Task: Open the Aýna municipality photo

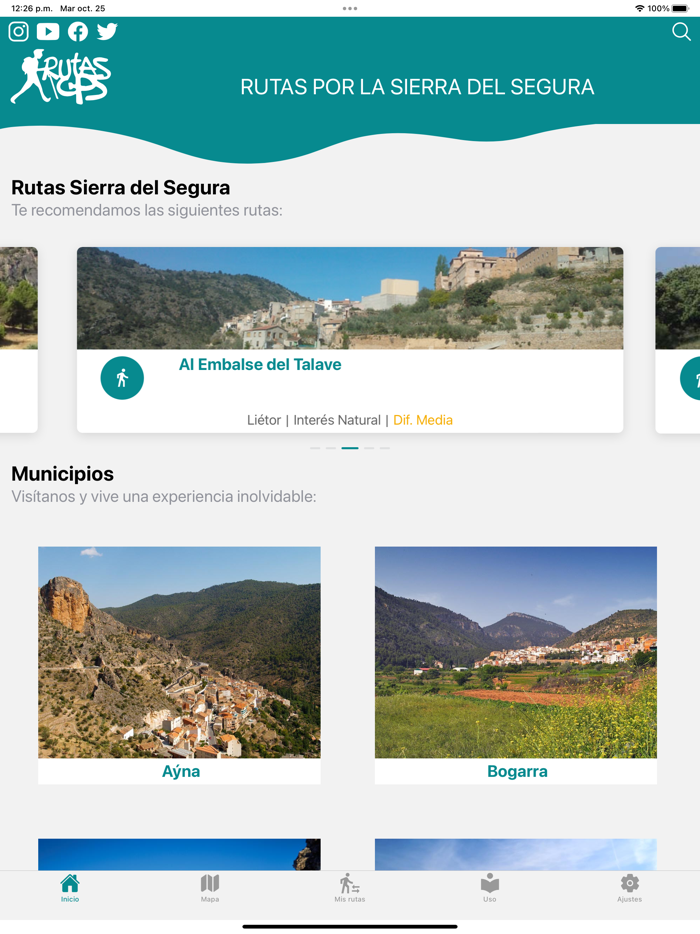Action: 179,652
